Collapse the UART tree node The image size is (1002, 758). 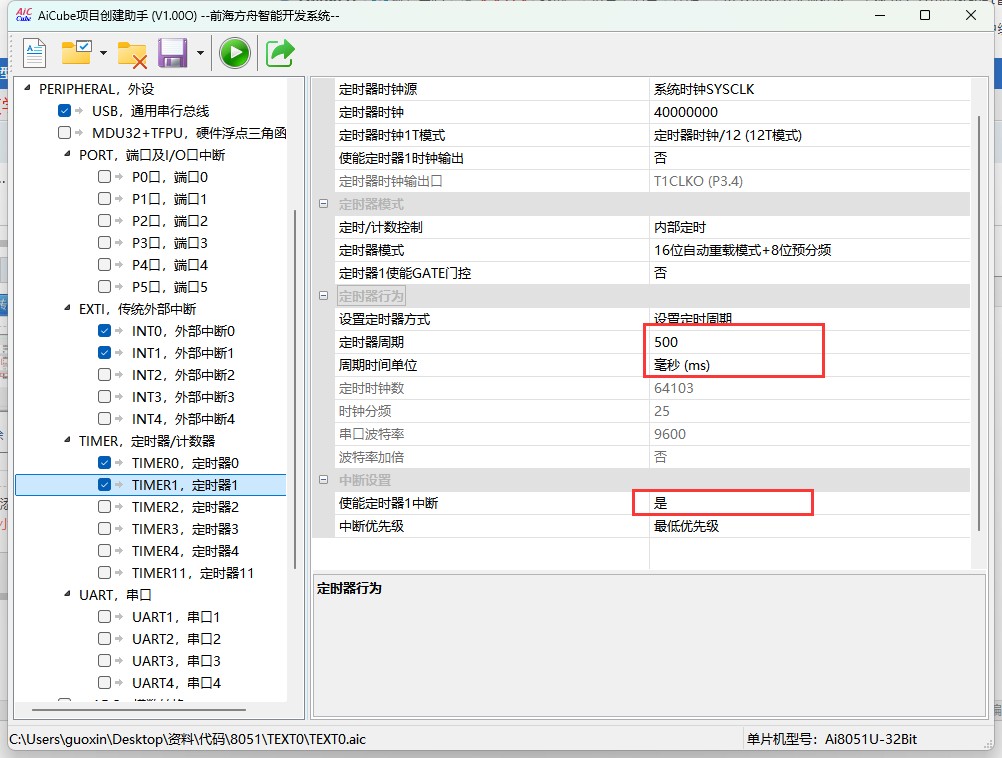point(67,594)
